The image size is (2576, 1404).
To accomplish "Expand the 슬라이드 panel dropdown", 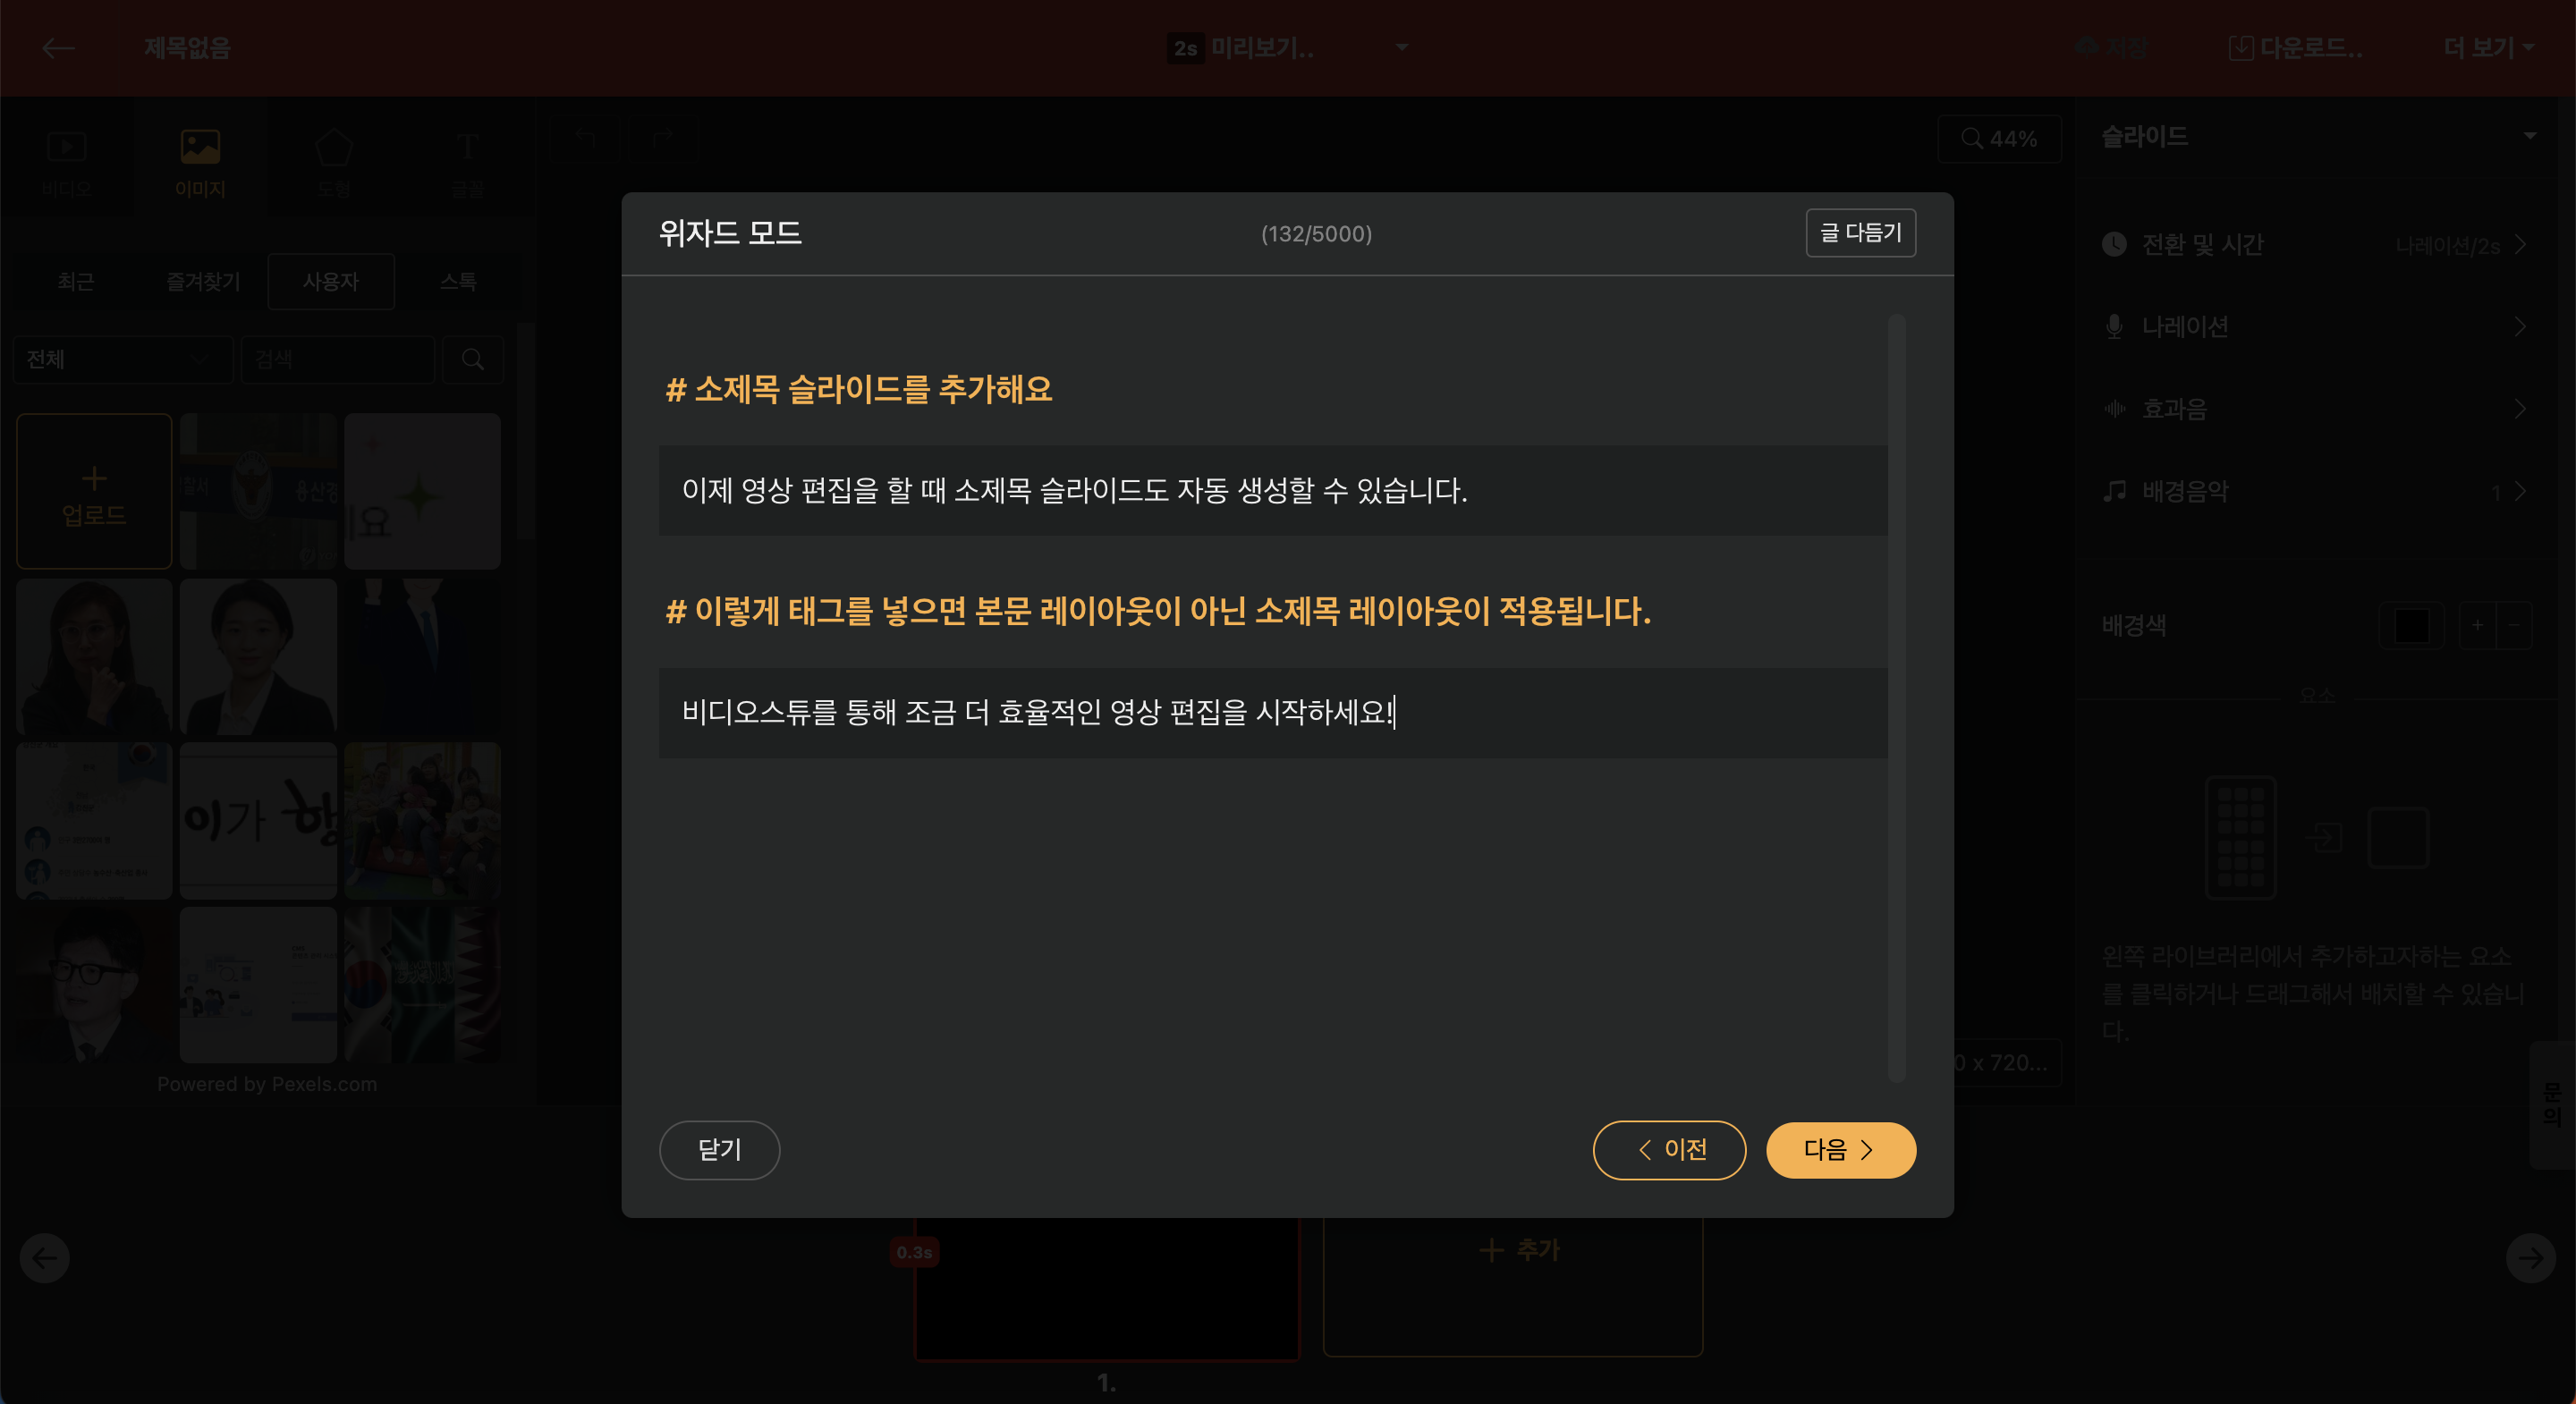I will click(x=2529, y=136).
